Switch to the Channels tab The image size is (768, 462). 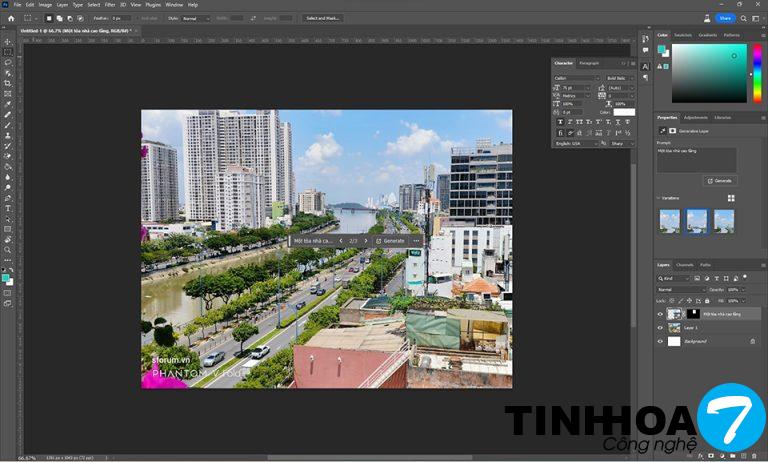[x=685, y=265]
